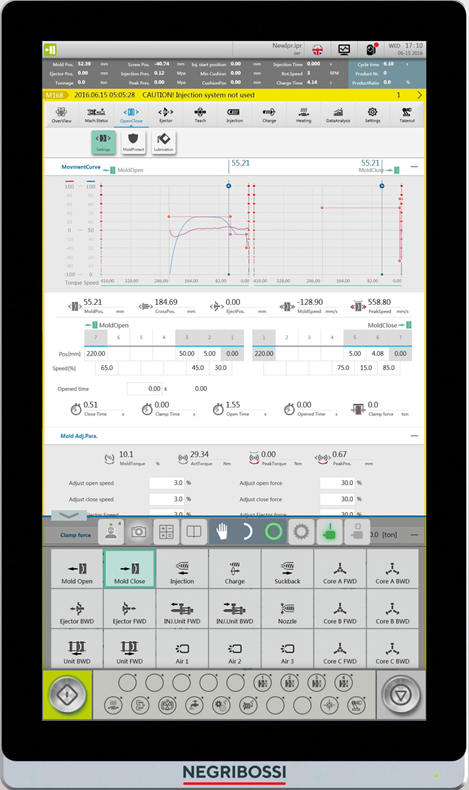This screenshot has height=790, width=469.
Task: Click the green start button at bottom-left
Action: point(67,695)
